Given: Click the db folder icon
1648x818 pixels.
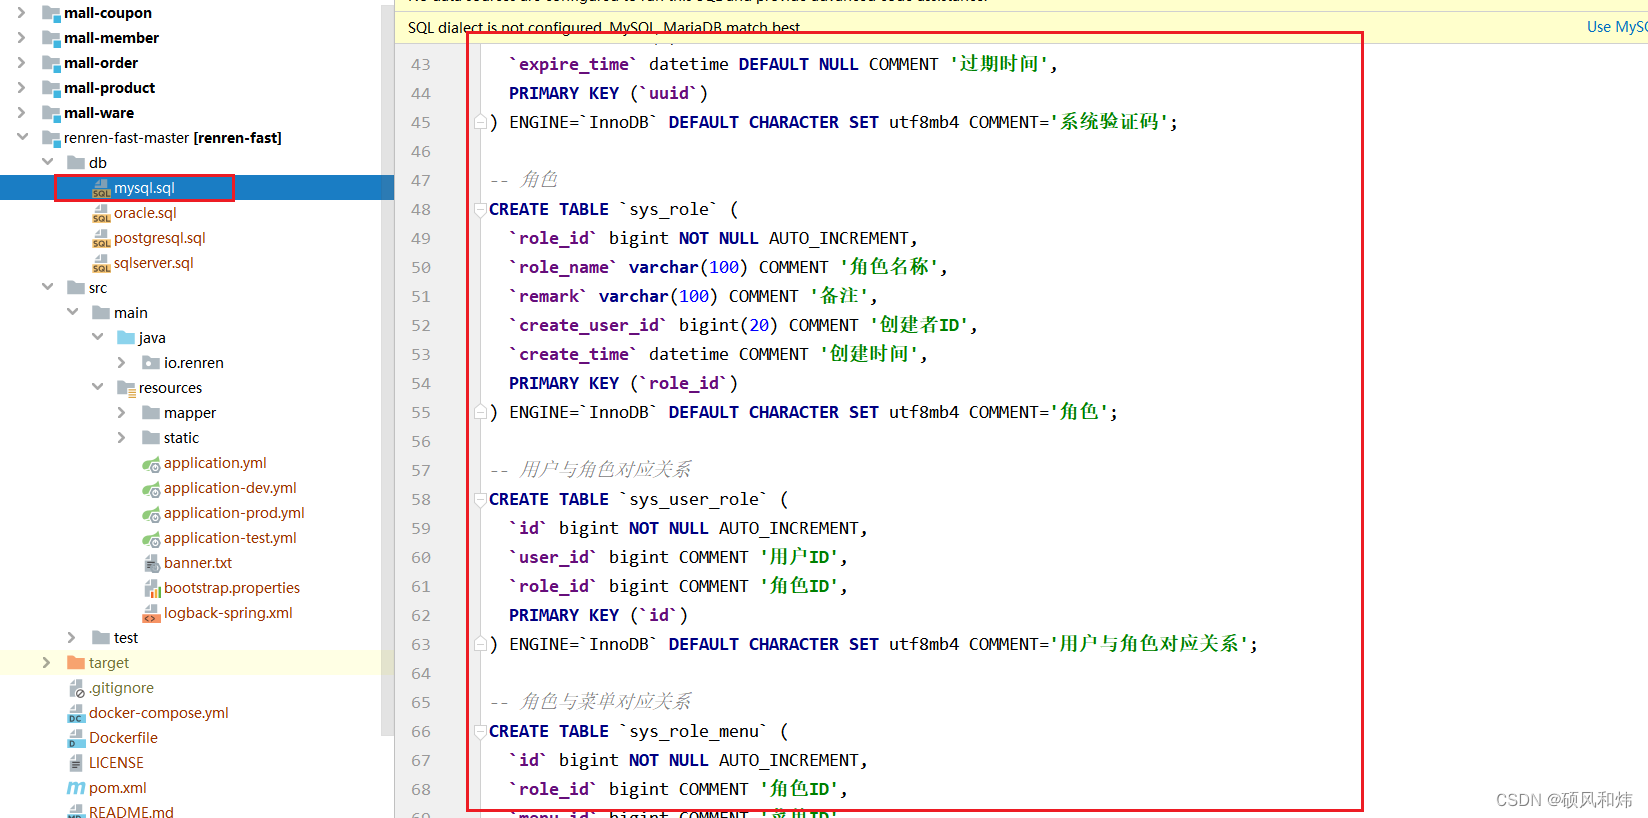Looking at the screenshot, I should pyautogui.click(x=76, y=163).
